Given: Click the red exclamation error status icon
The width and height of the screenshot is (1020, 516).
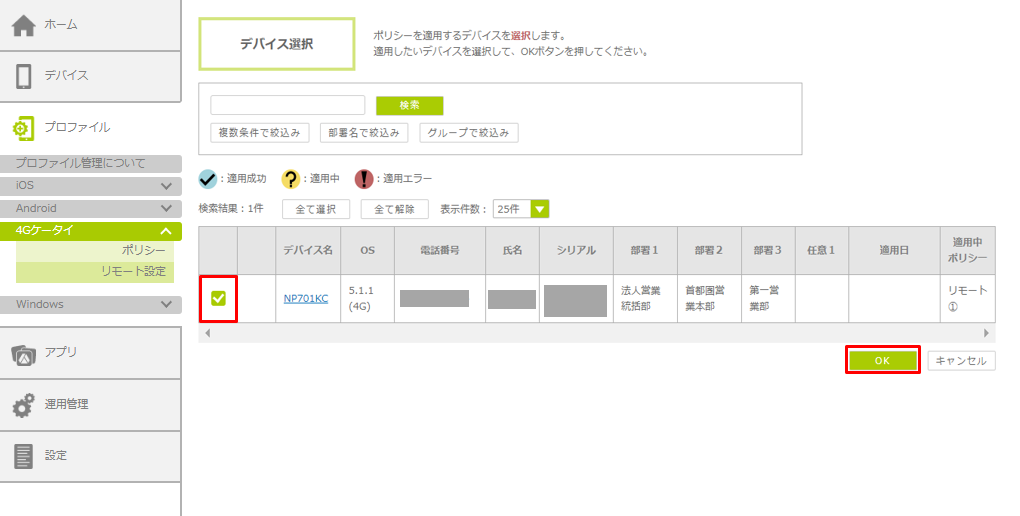Looking at the screenshot, I should pos(364,179).
